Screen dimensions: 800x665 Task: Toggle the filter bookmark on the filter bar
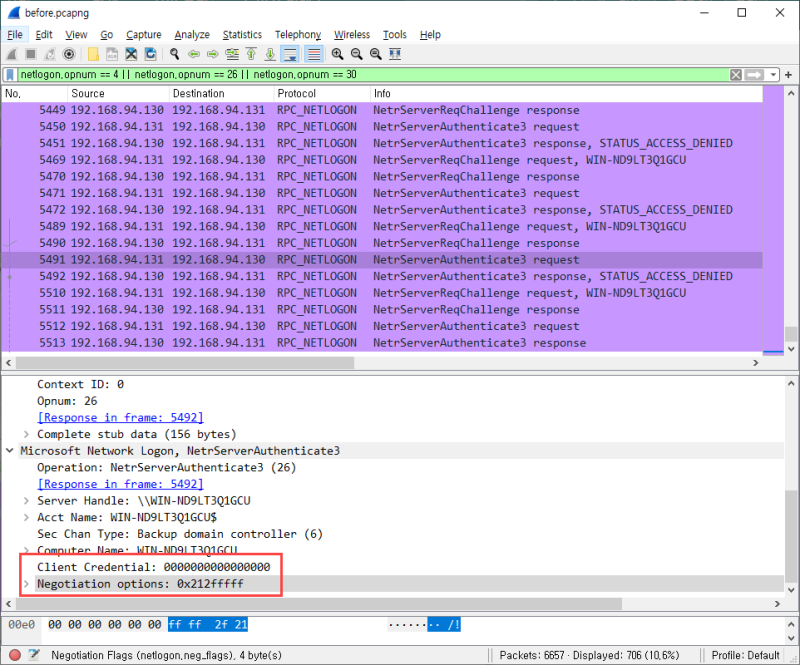(x=9, y=74)
